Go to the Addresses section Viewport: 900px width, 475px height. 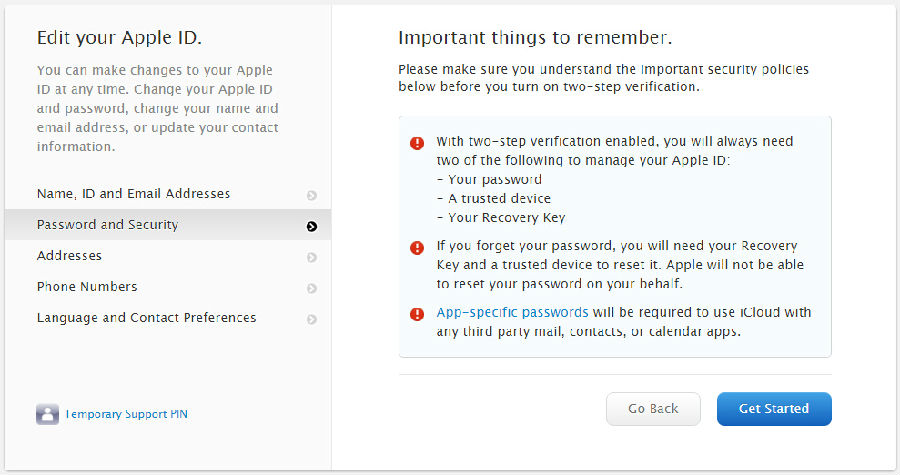click(x=168, y=256)
